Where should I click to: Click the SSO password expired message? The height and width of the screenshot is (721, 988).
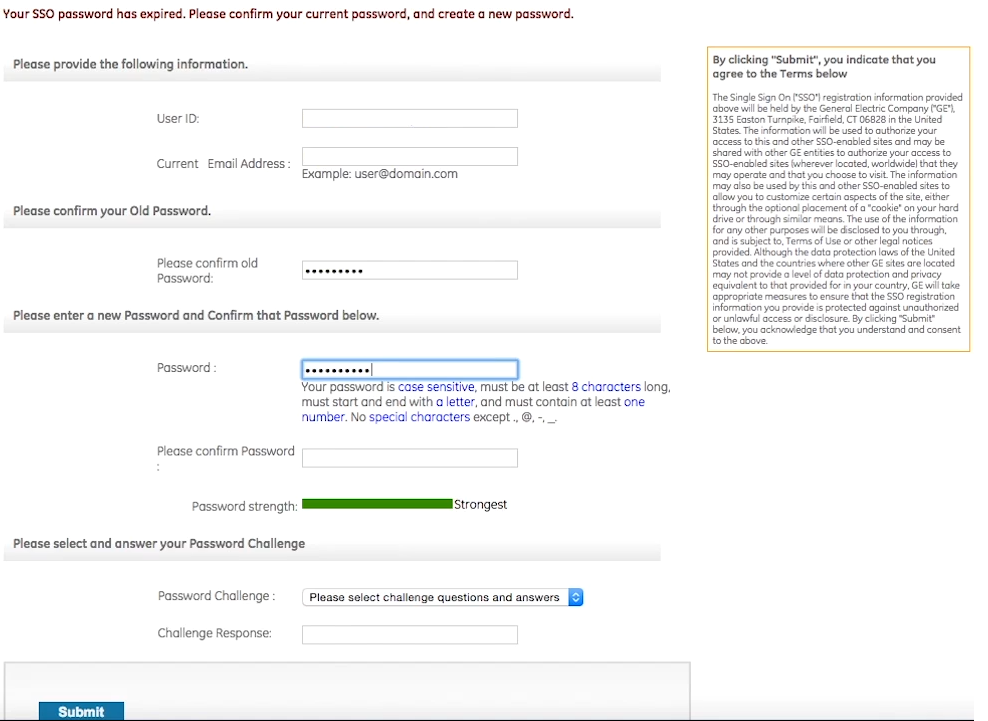point(288,15)
